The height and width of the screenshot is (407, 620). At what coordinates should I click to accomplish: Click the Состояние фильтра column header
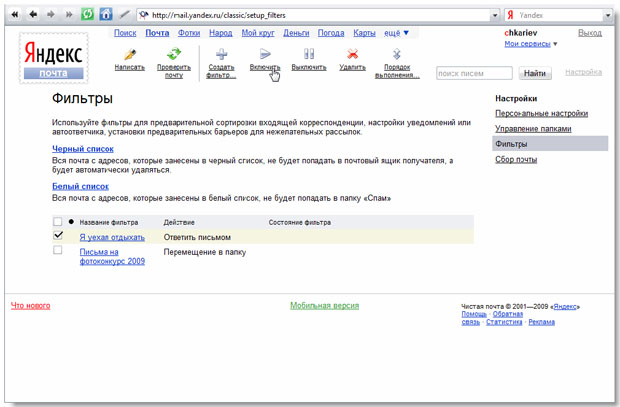click(x=300, y=222)
